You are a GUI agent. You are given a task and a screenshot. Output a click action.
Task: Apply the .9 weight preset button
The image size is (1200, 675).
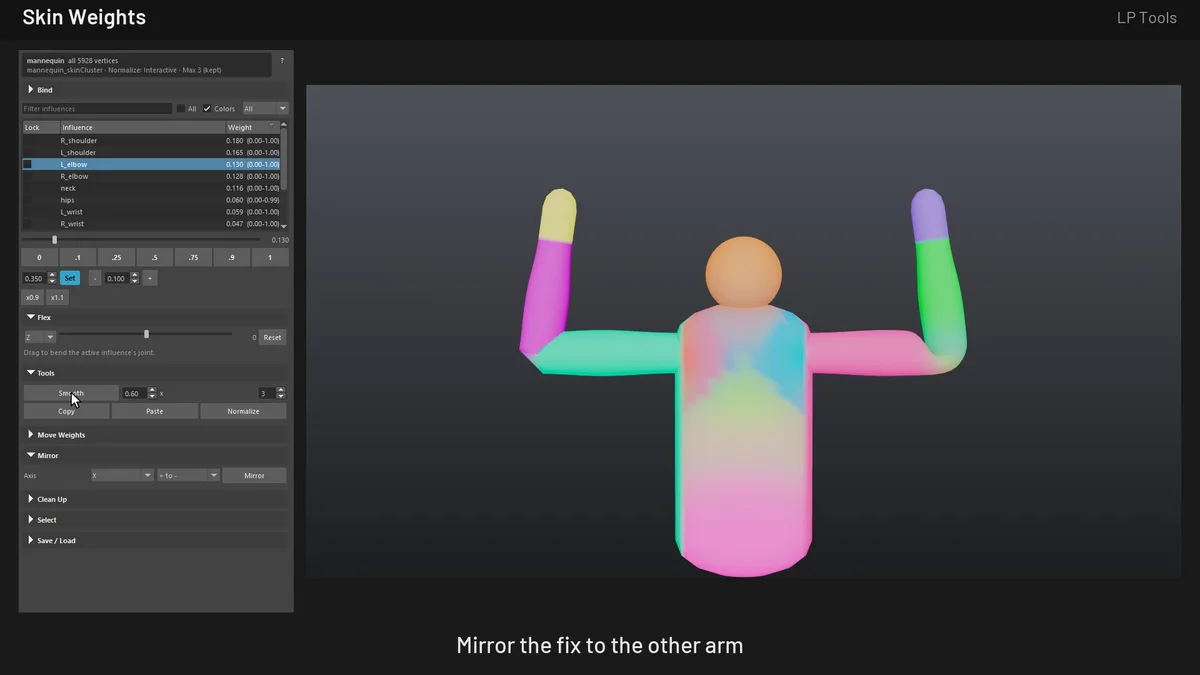[x=232, y=258]
